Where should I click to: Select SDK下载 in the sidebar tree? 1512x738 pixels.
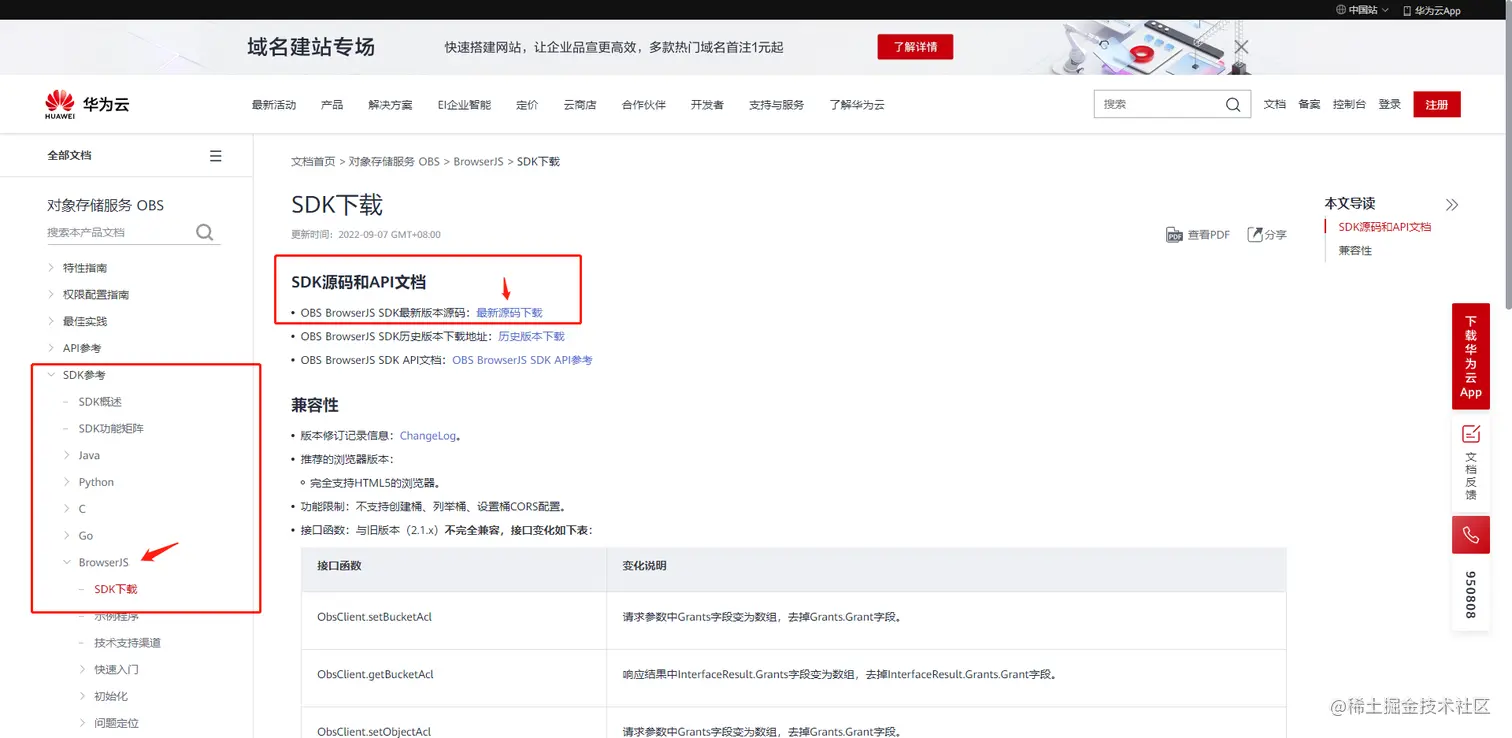pyautogui.click(x=116, y=589)
